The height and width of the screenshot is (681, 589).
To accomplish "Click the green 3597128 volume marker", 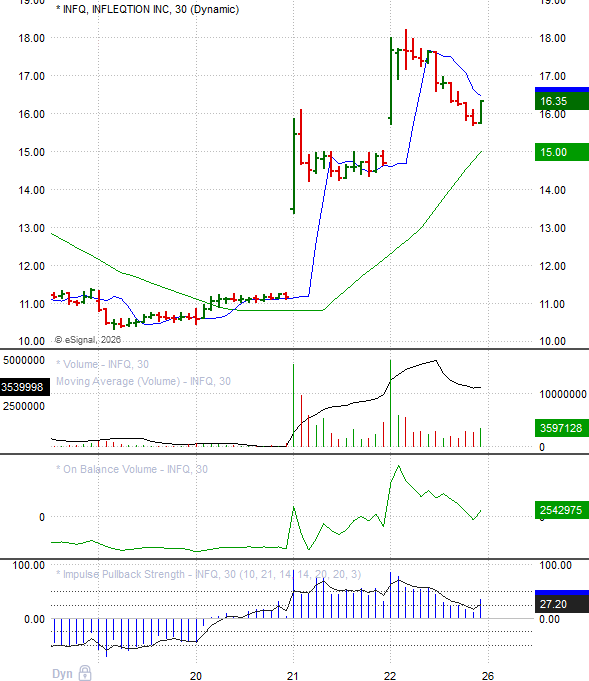I will (x=562, y=428).
